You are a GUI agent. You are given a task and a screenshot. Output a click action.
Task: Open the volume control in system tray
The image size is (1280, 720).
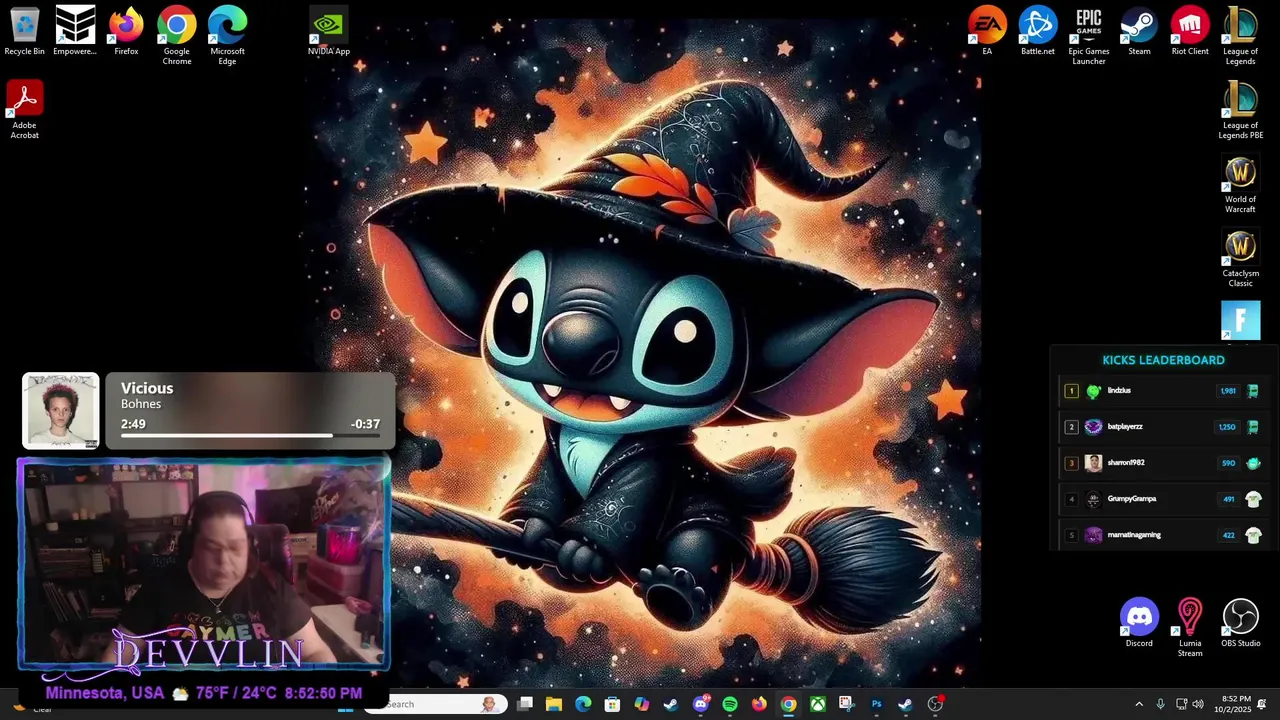[x=1197, y=704]
